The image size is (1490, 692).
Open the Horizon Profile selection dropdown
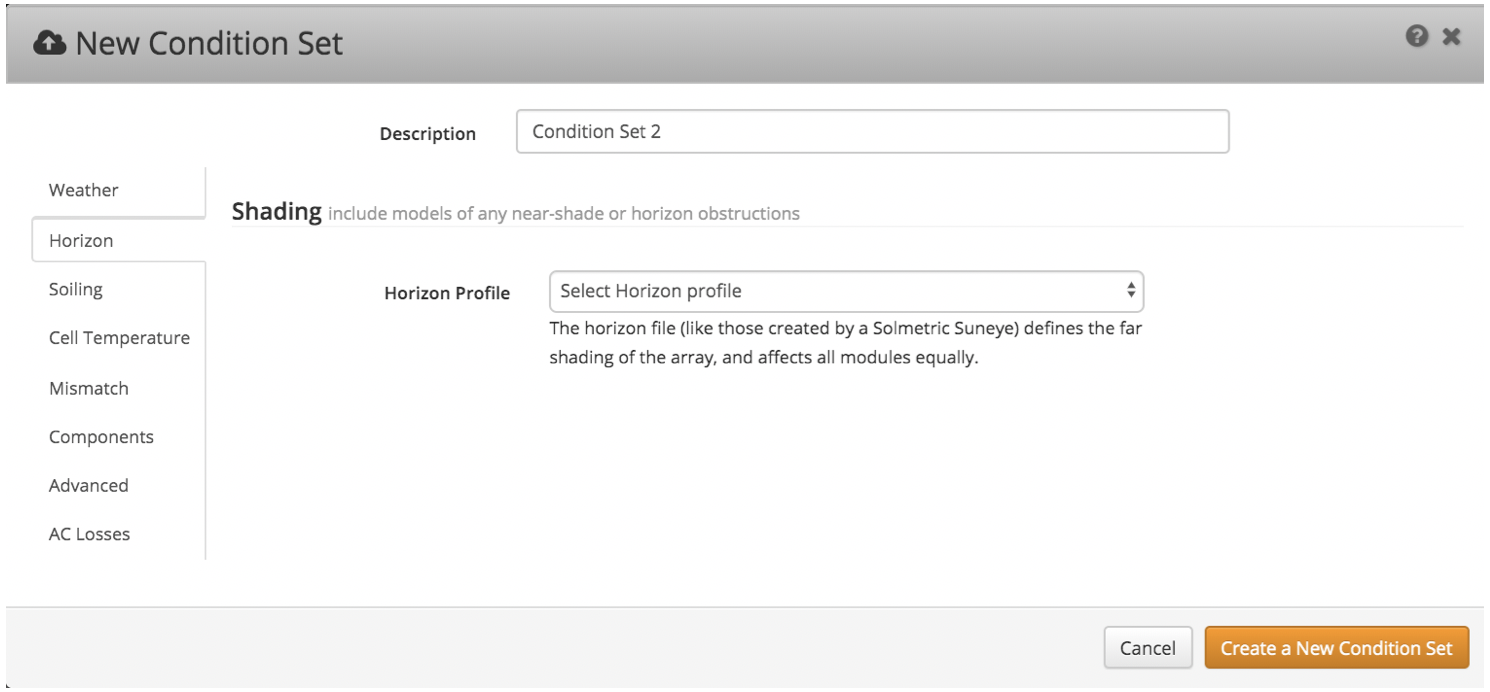tap(845, 290)
